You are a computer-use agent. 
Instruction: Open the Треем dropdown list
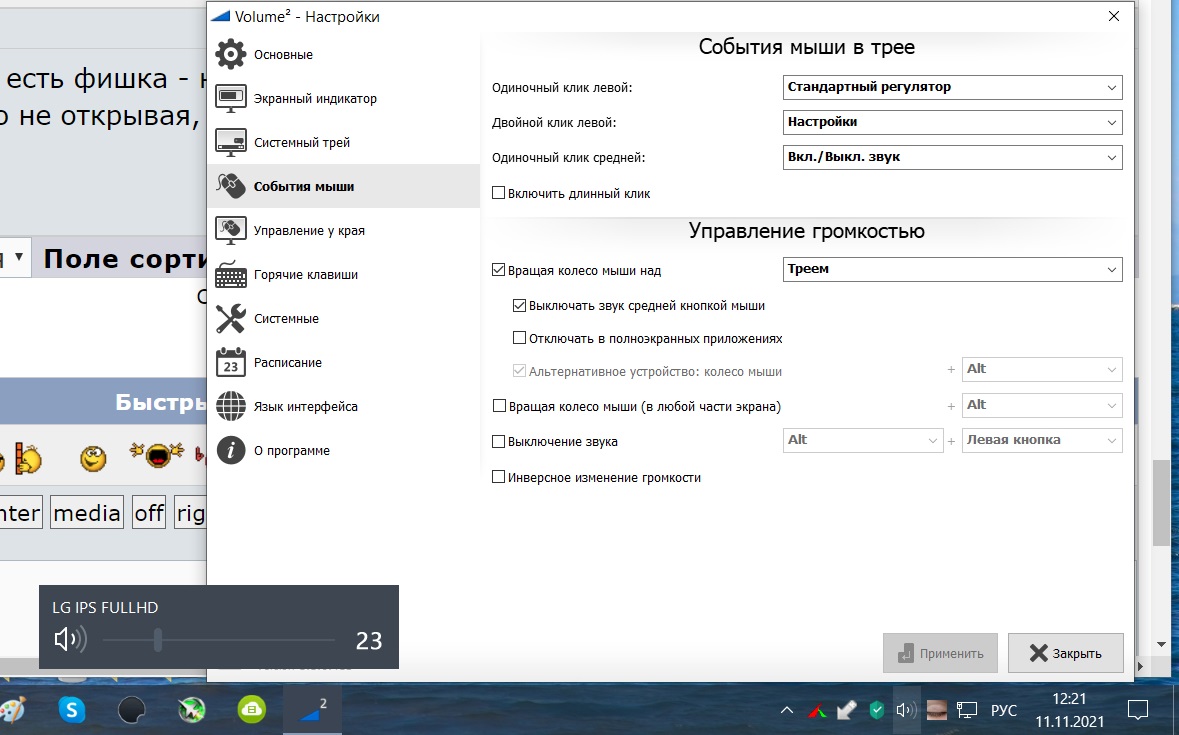tap(952, 269)
